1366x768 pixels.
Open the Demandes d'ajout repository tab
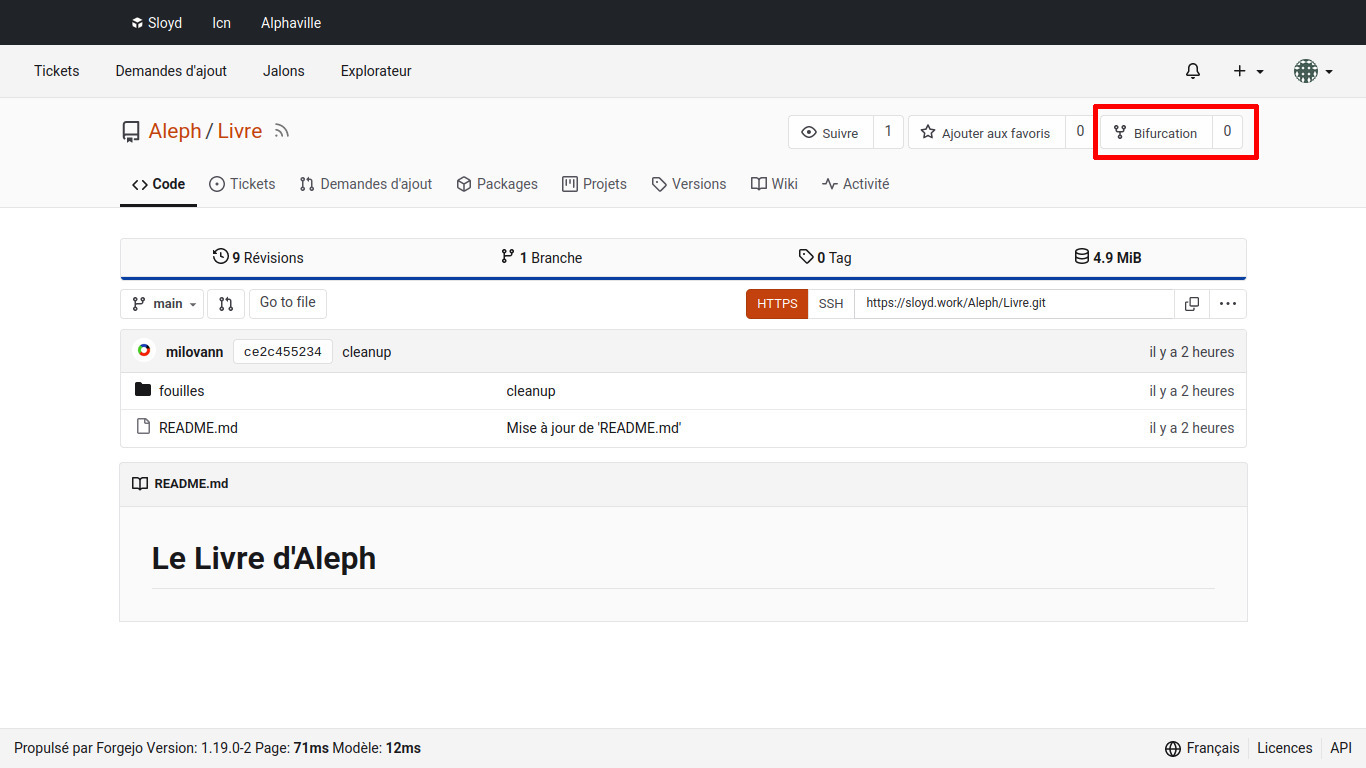coord(366,184)
